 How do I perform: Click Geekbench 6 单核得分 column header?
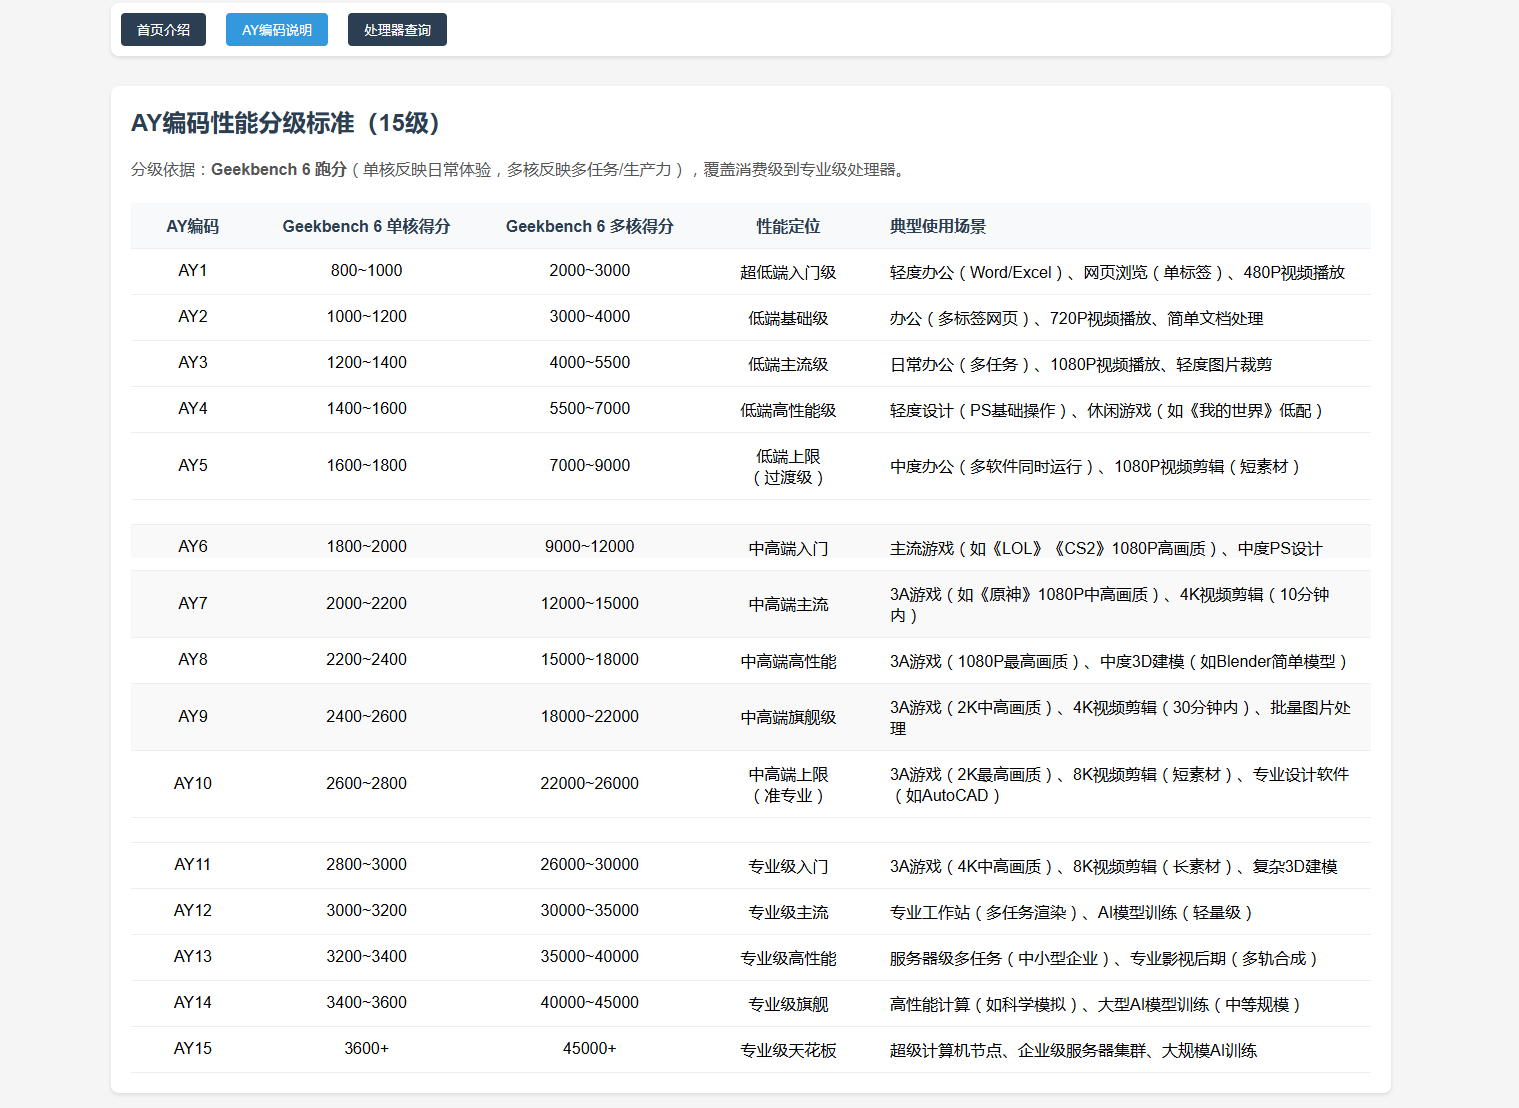tap(366, 227)
